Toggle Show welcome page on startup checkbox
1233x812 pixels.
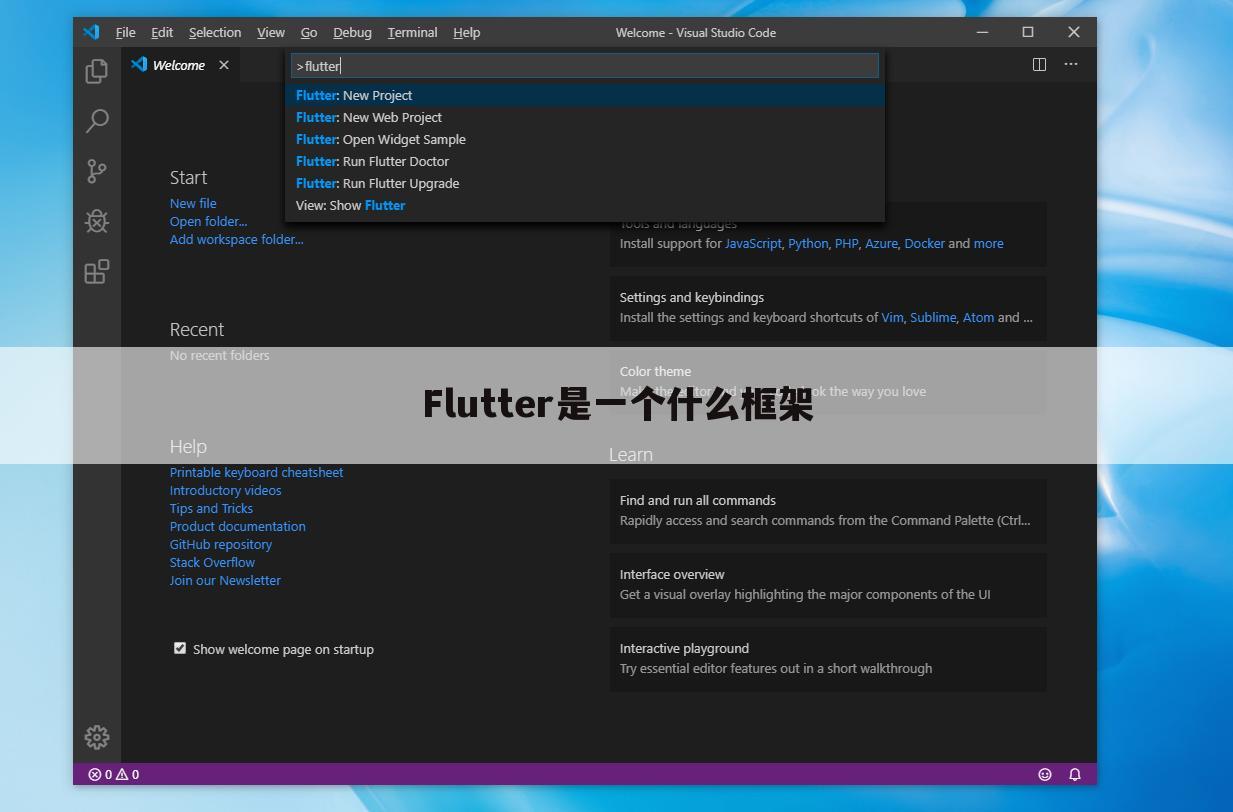point(180,648)
